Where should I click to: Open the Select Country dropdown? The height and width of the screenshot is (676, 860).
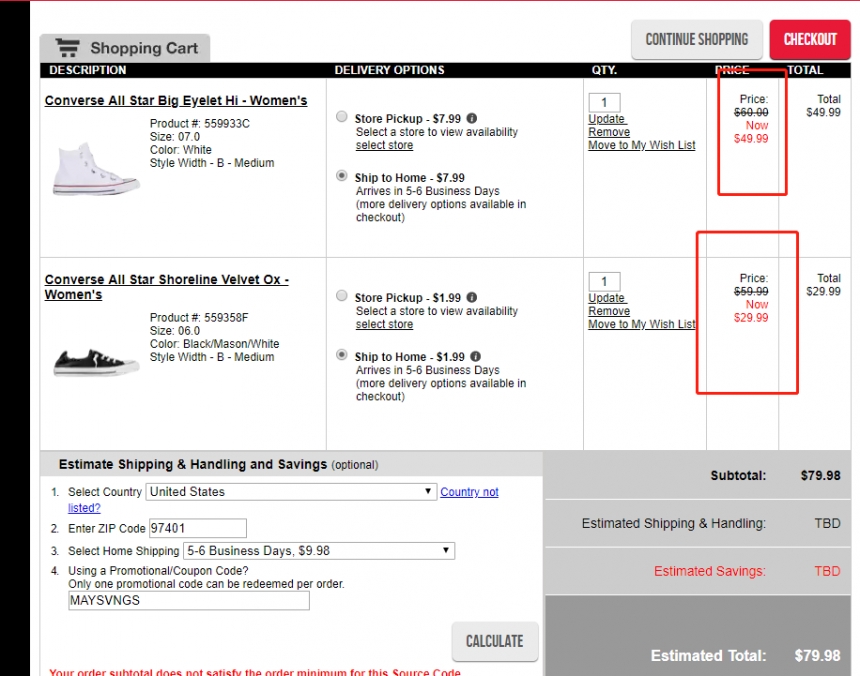(291, 492)
